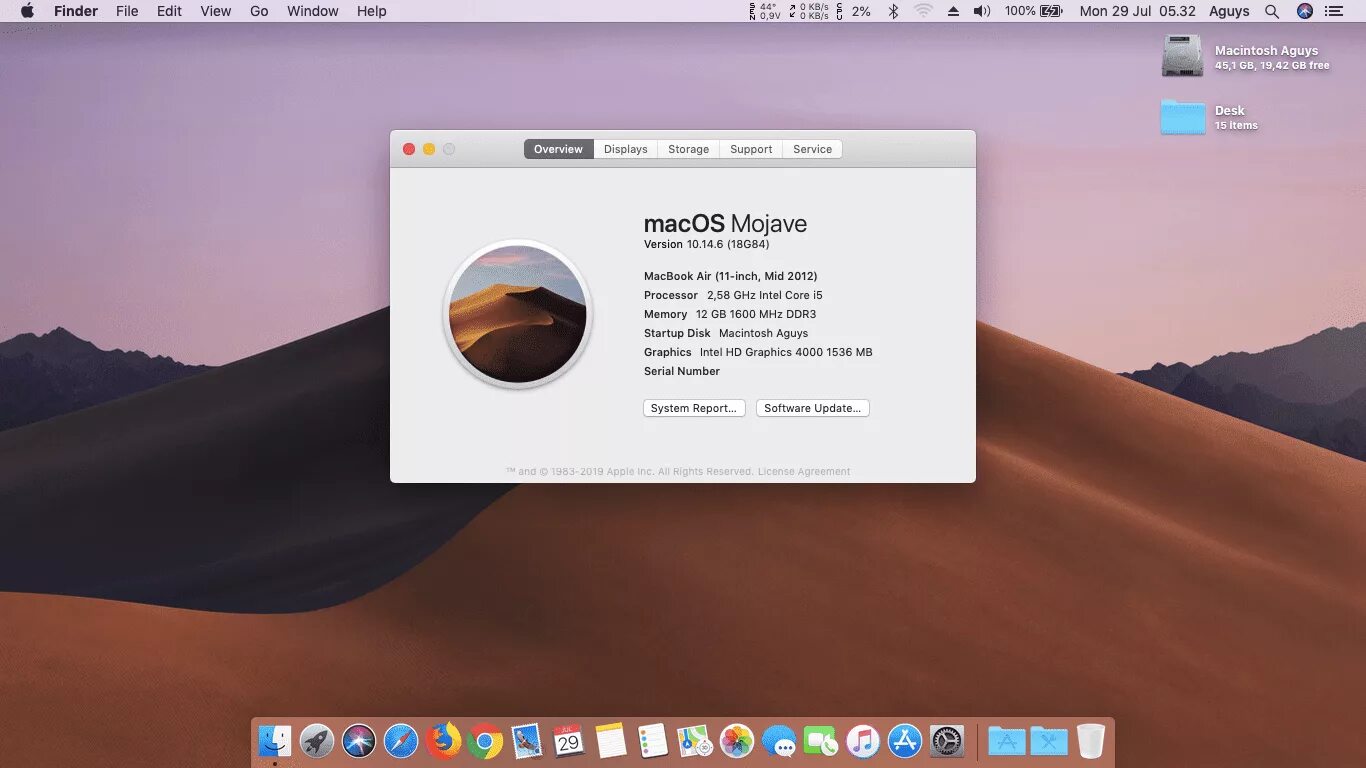Select the Overview tab
Screen dimensions: 1366x768
click(x=558, y=149)
